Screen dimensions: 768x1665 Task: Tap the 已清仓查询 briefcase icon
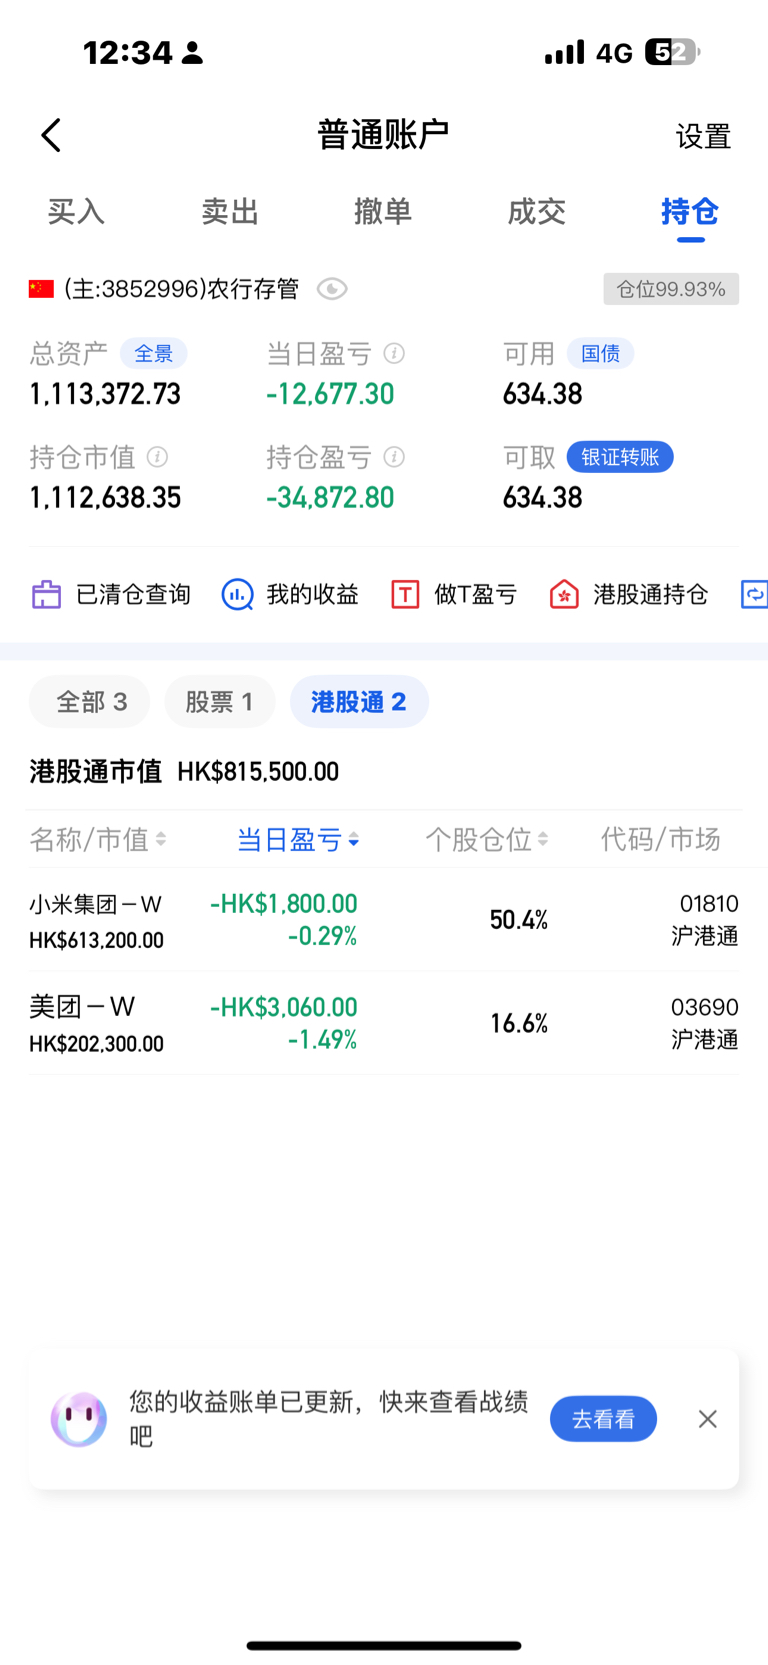pyautogui.click(x=46, y=594)
